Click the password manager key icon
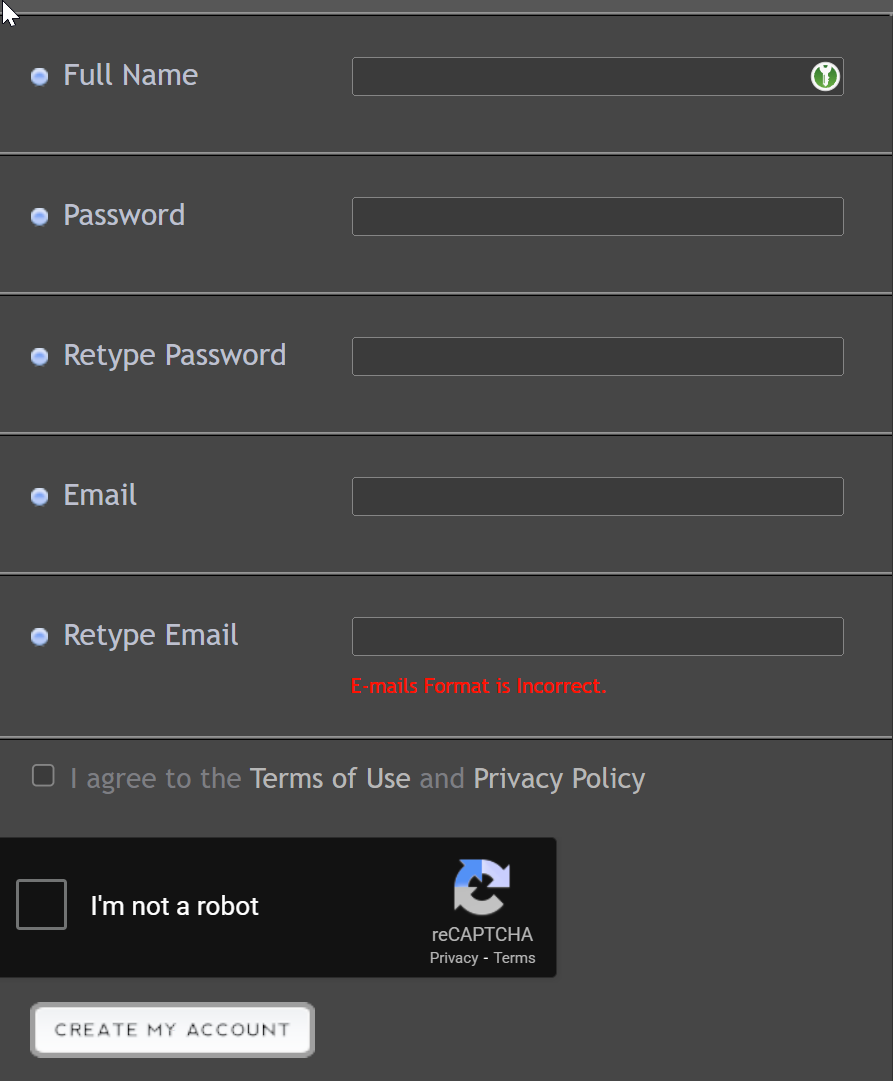 [x=825, y=76]
